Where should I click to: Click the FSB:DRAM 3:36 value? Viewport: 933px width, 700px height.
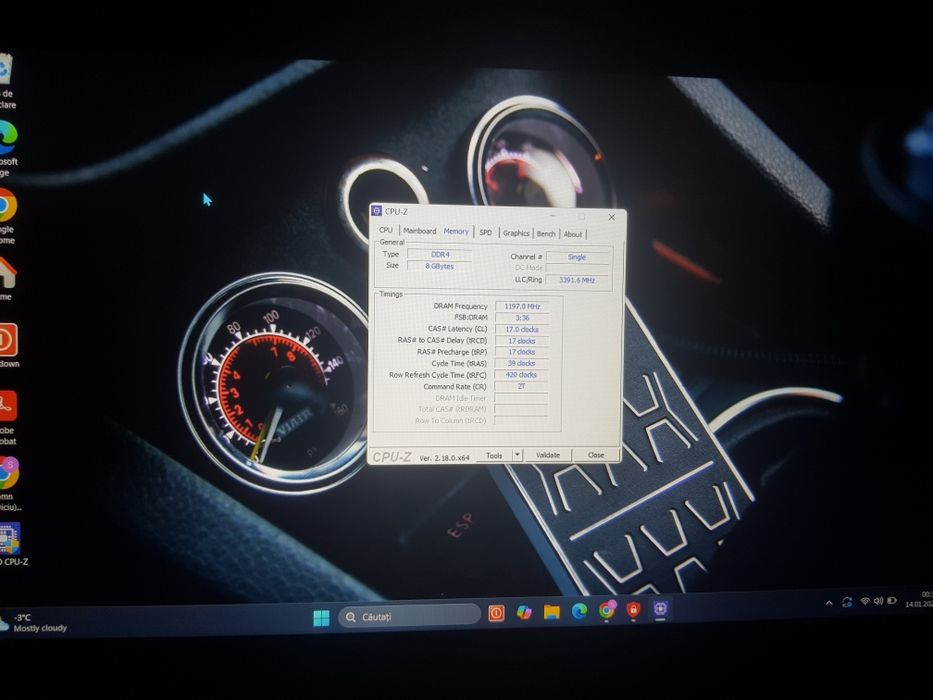[x=522, y=318]
